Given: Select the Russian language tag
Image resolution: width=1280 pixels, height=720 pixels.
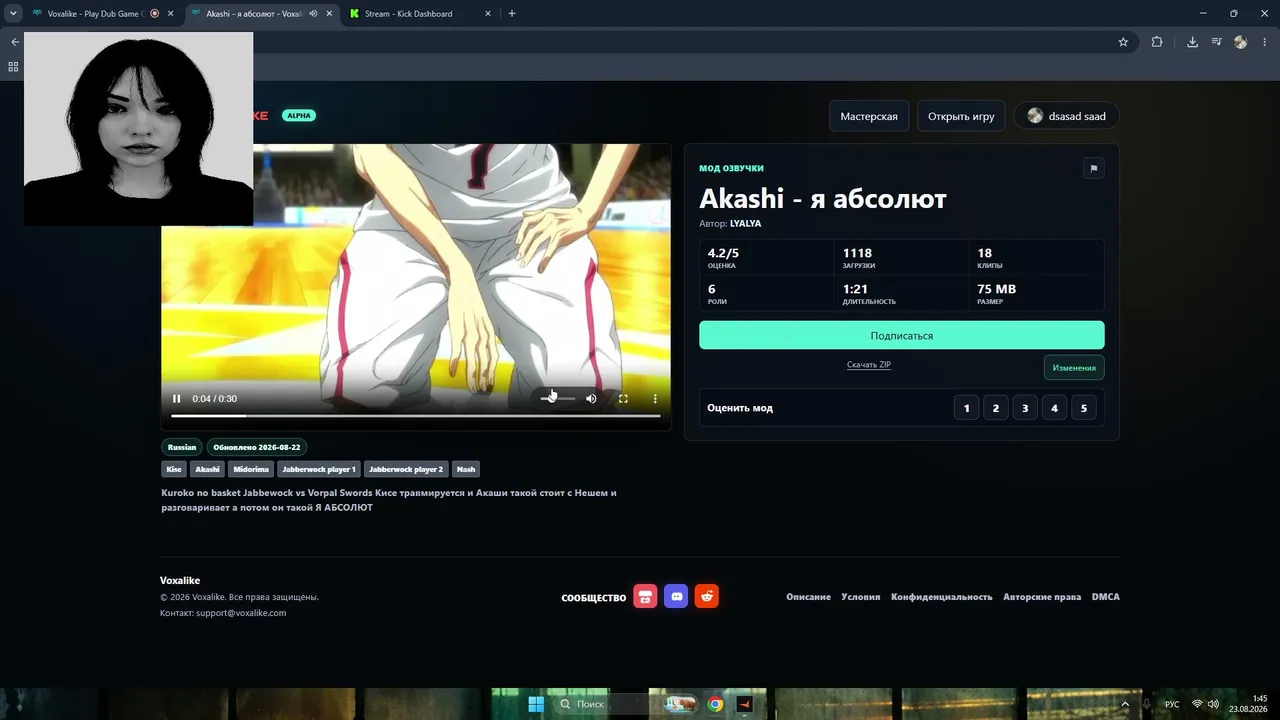Looking at the screenshot, I should pyautogui.click(x=182, y=447).
